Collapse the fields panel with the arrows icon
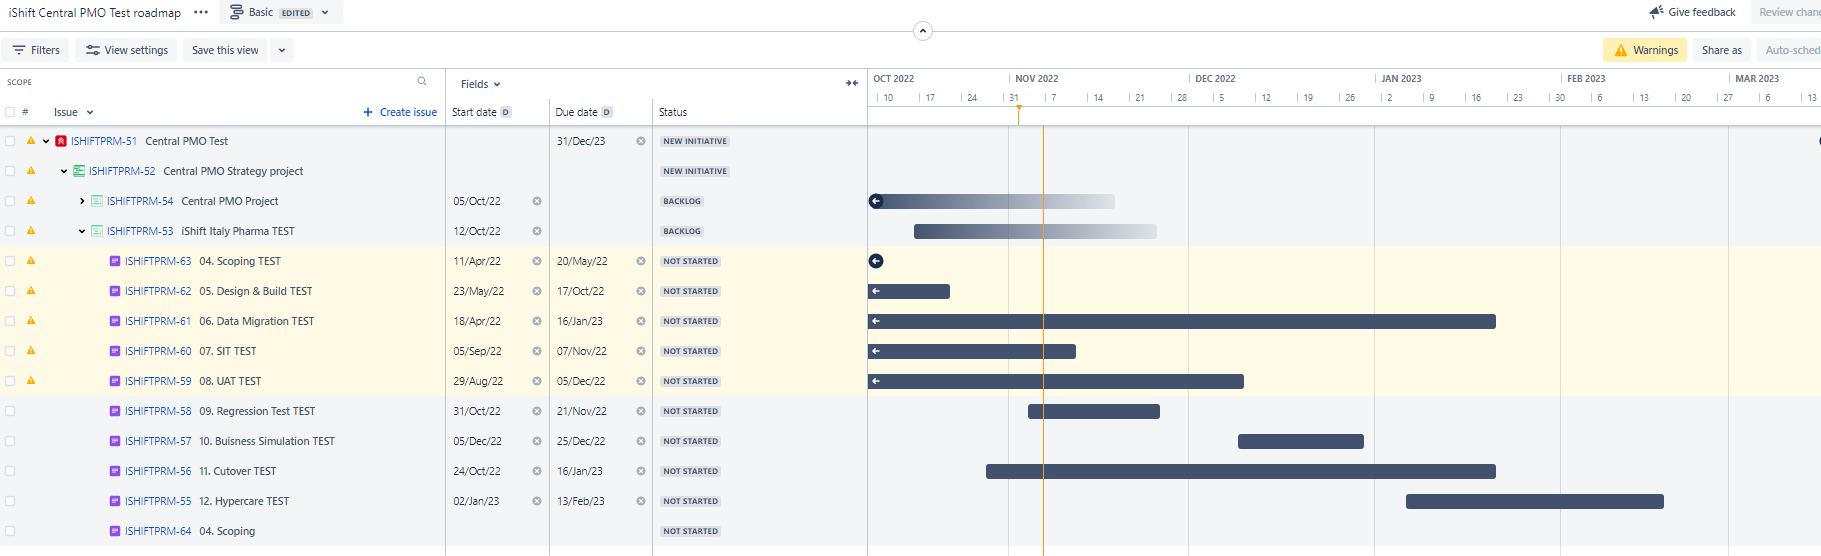 852,84
